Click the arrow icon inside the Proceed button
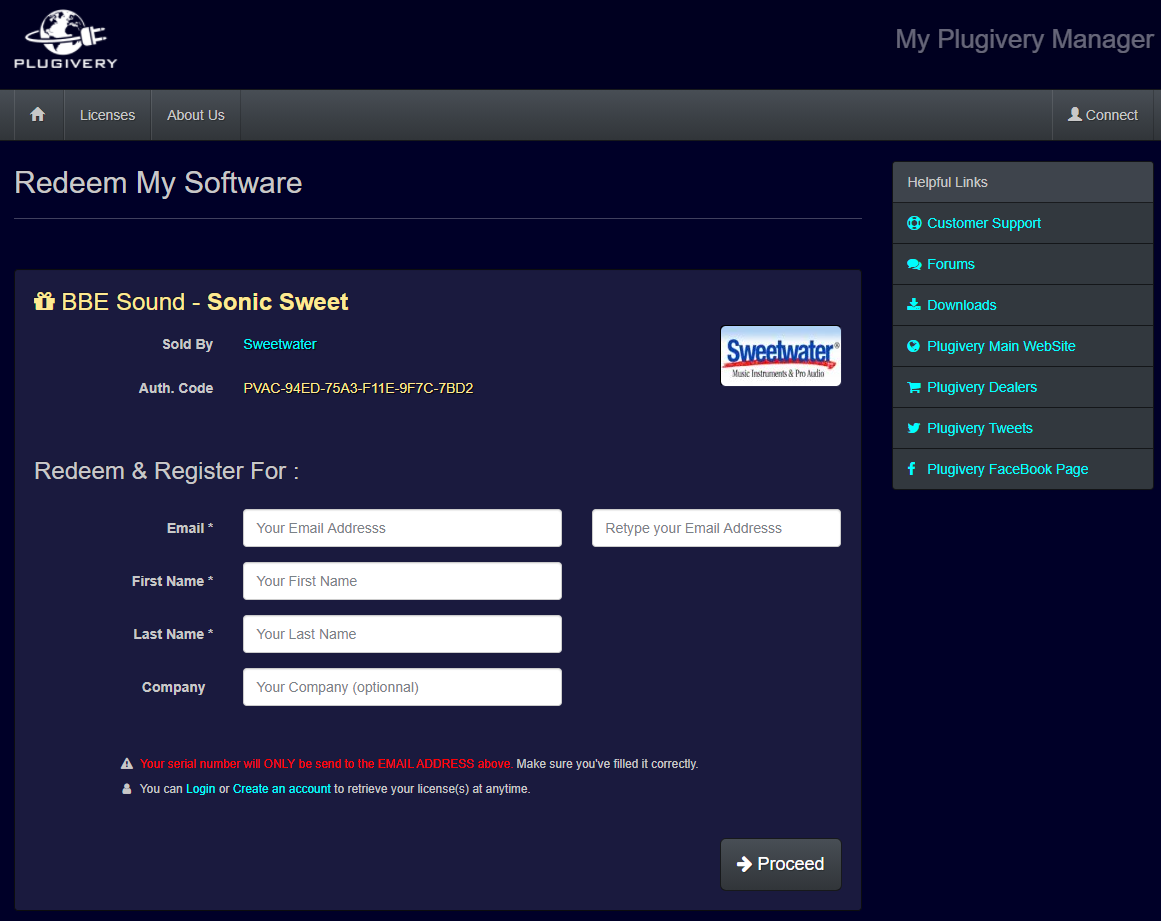Image resolution: width=1161 pixels, height=921 pixels. tap(746, 864)
